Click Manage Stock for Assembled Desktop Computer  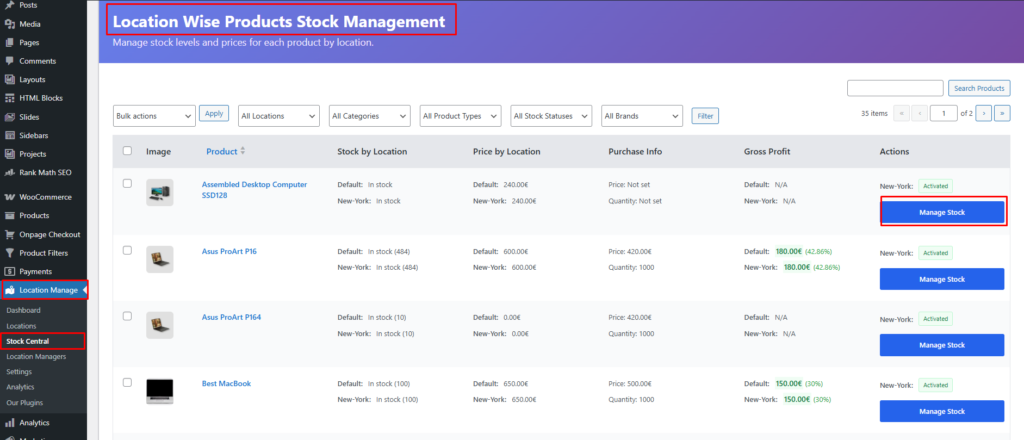click(941, 213)
